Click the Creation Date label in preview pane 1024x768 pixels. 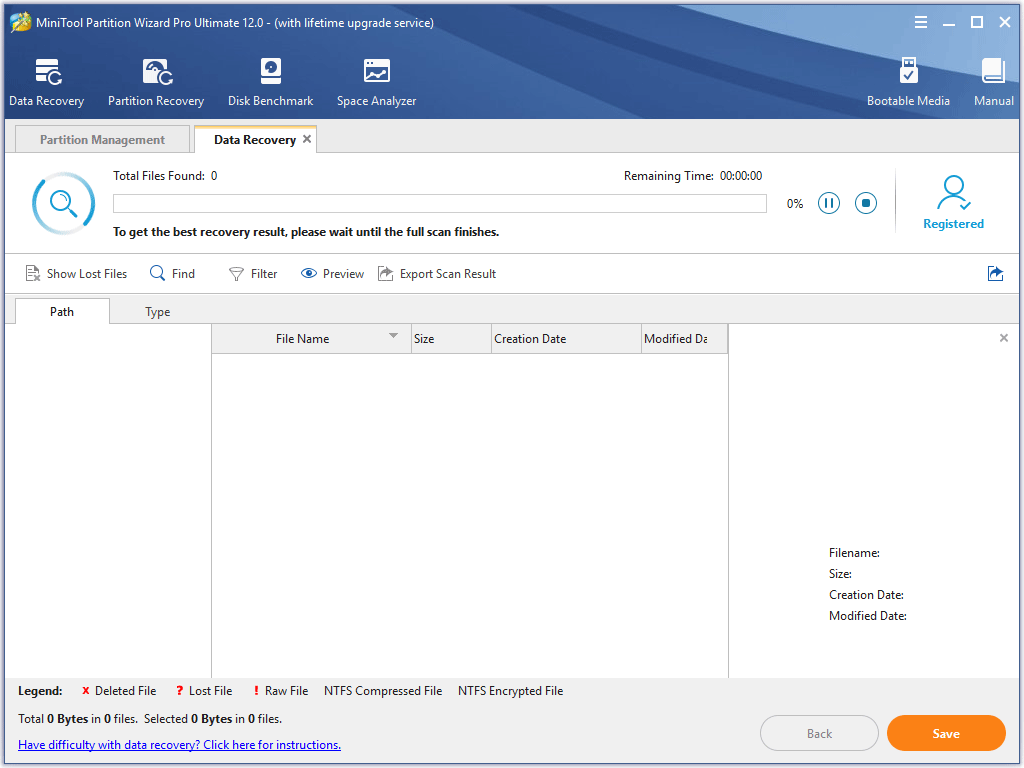866,595
